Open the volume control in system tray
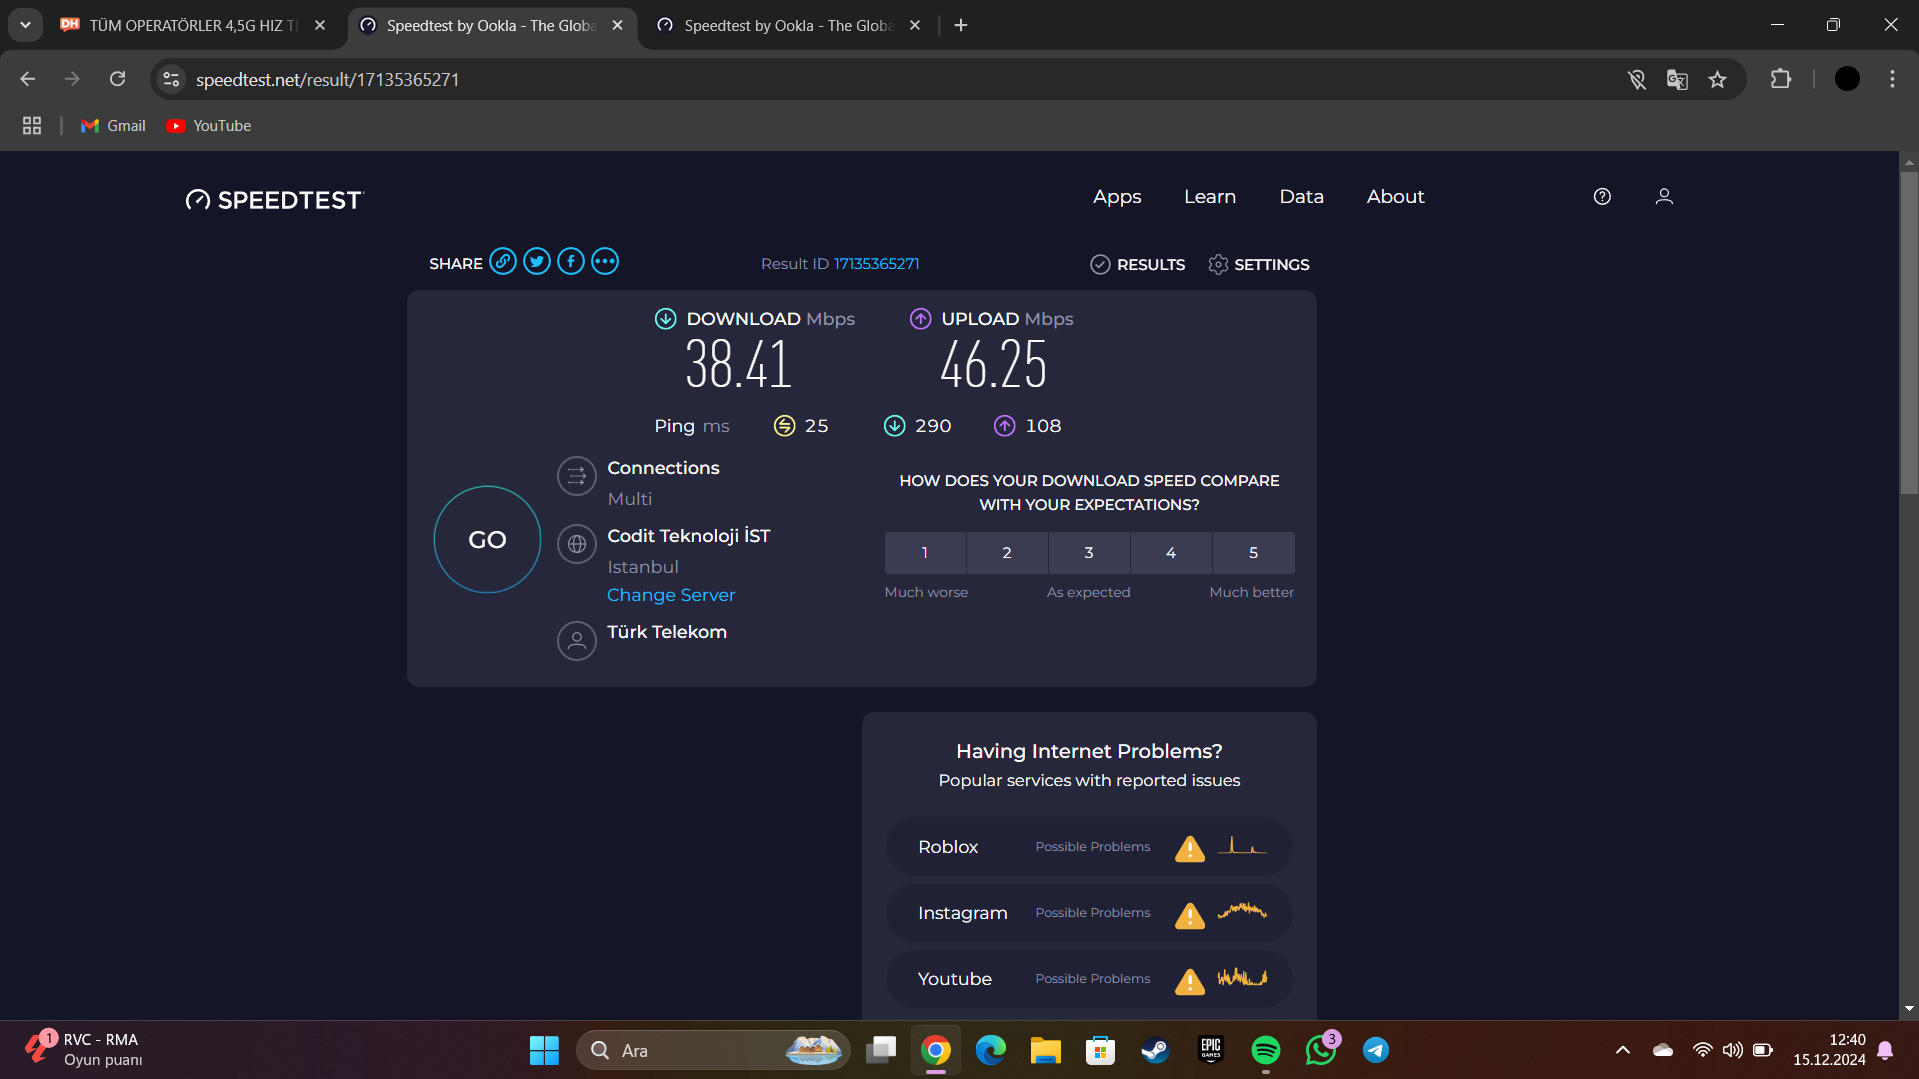 (x=1732, y=1050)
